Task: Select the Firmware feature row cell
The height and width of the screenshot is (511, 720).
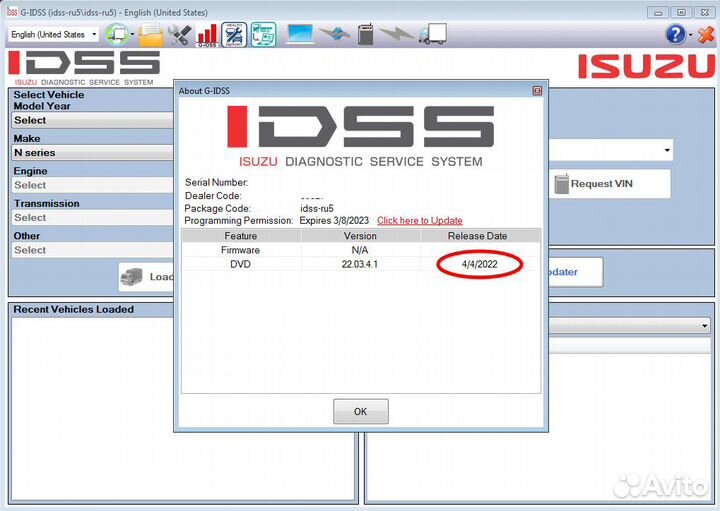Action: tap(241, 250)
